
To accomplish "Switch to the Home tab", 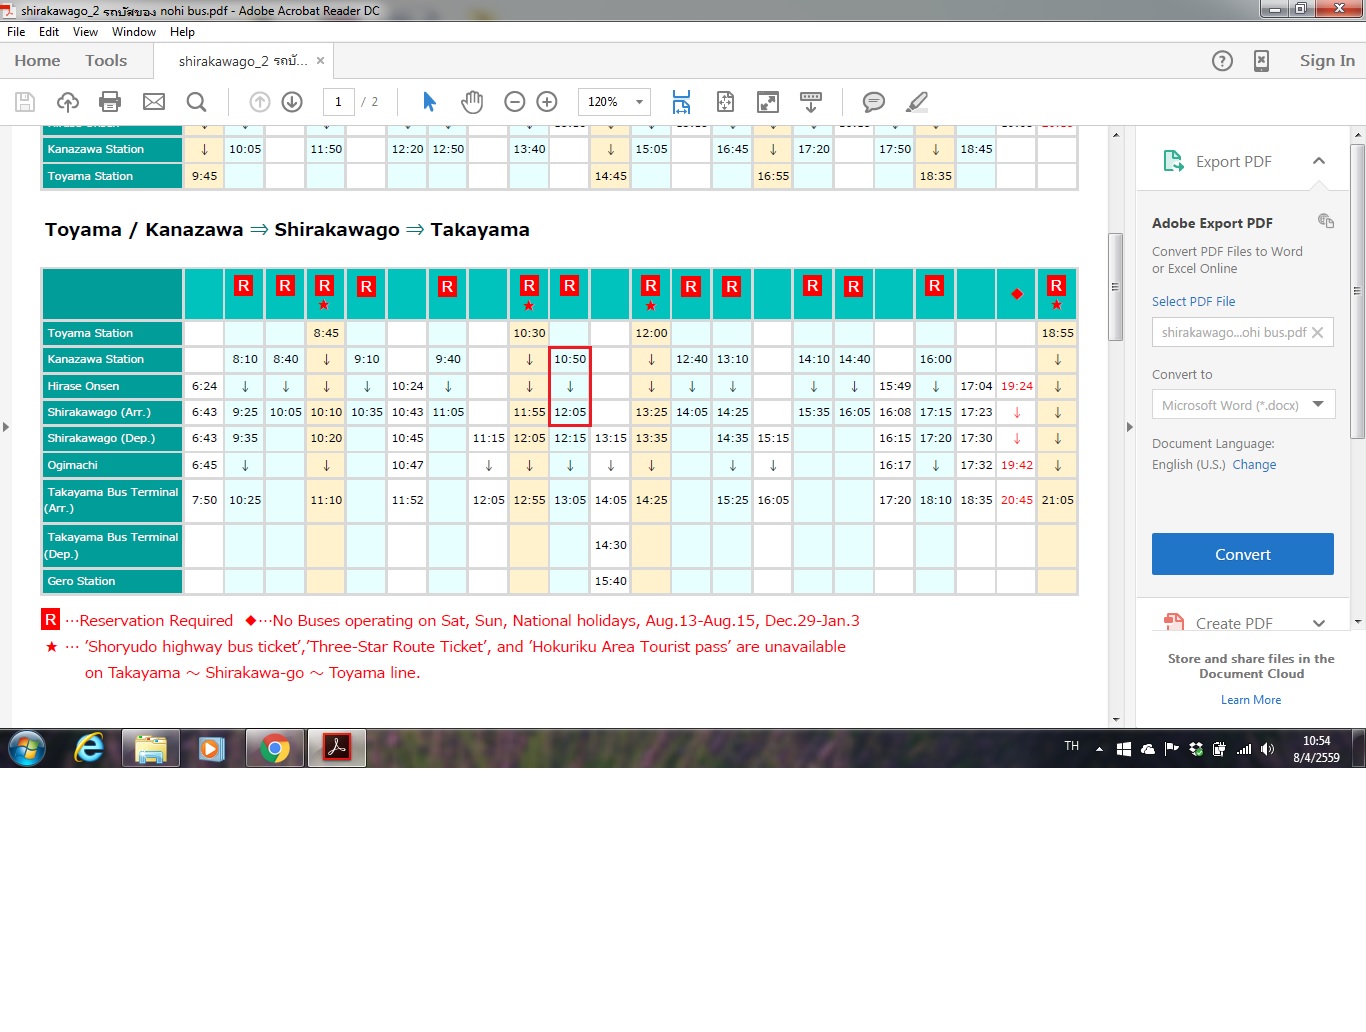I will click(37, 61).
